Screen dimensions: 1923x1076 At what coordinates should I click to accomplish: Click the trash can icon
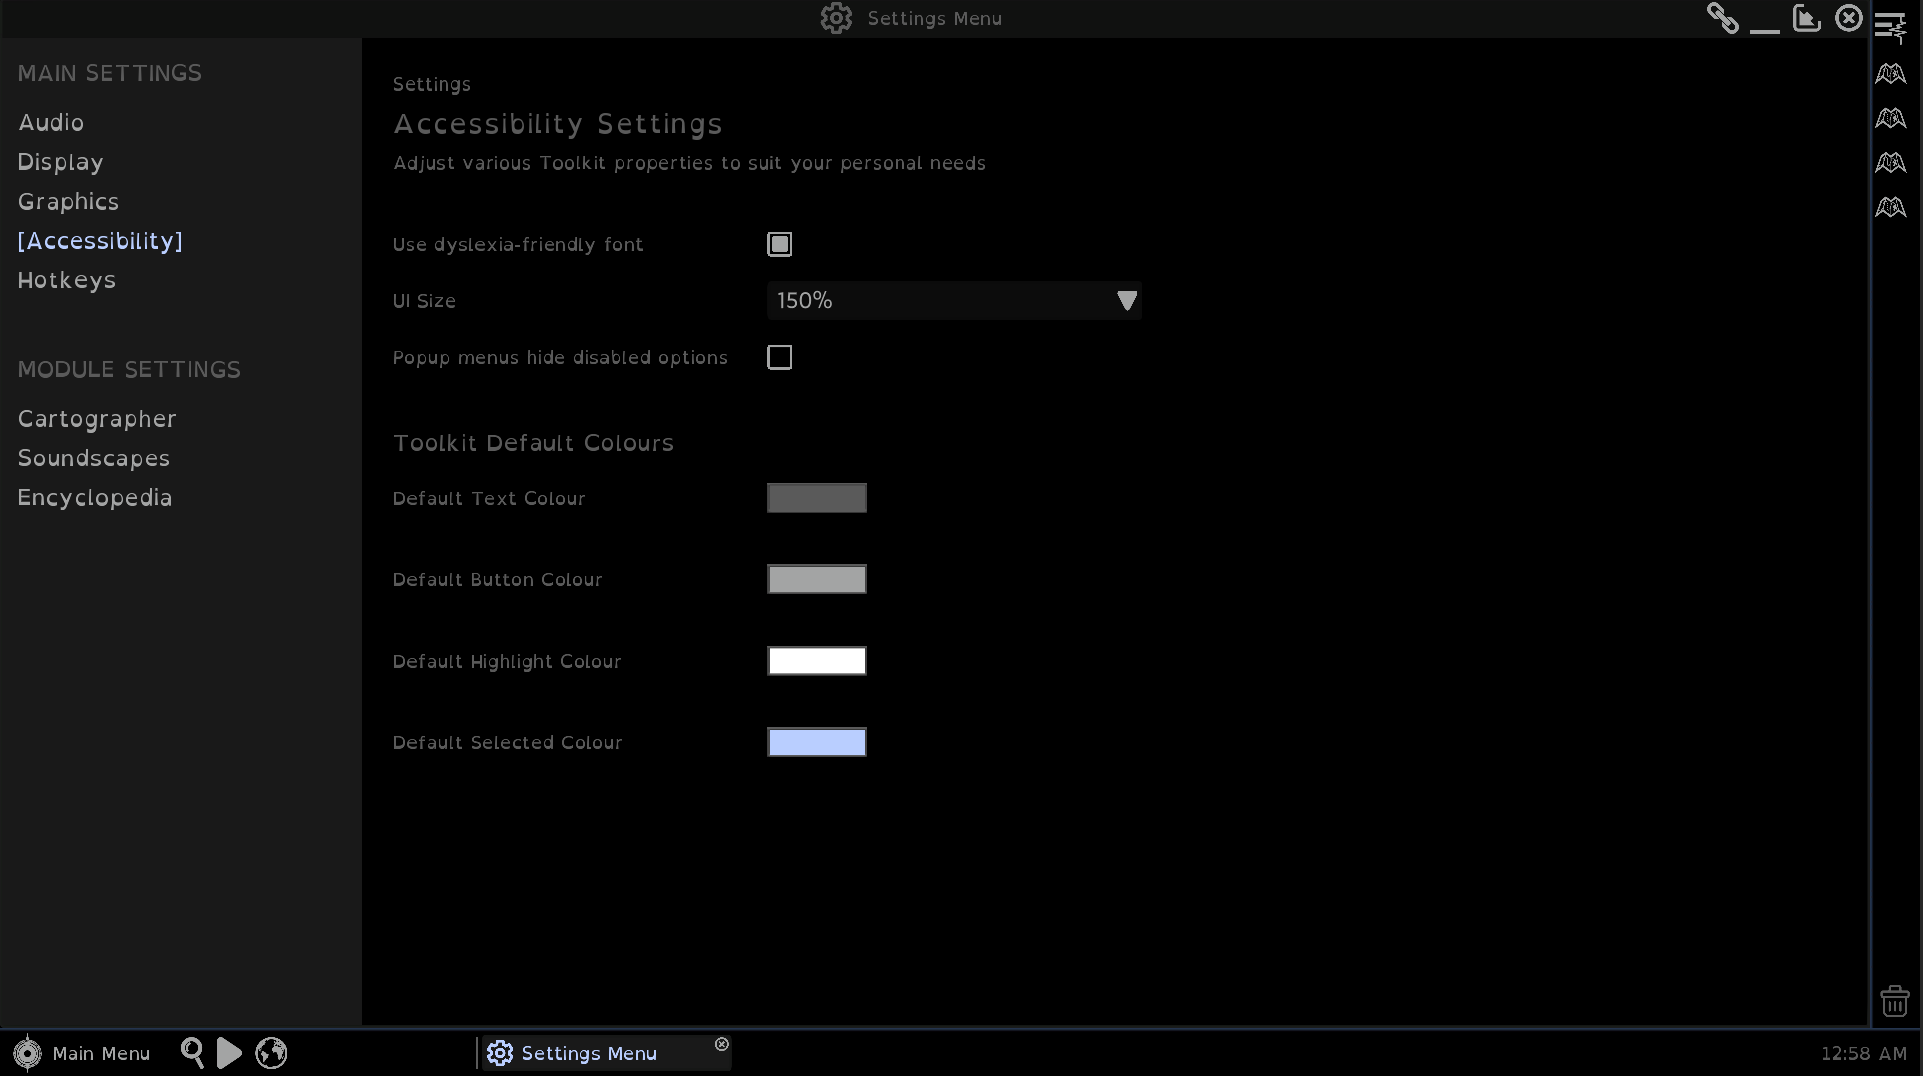[1894, 1000]
